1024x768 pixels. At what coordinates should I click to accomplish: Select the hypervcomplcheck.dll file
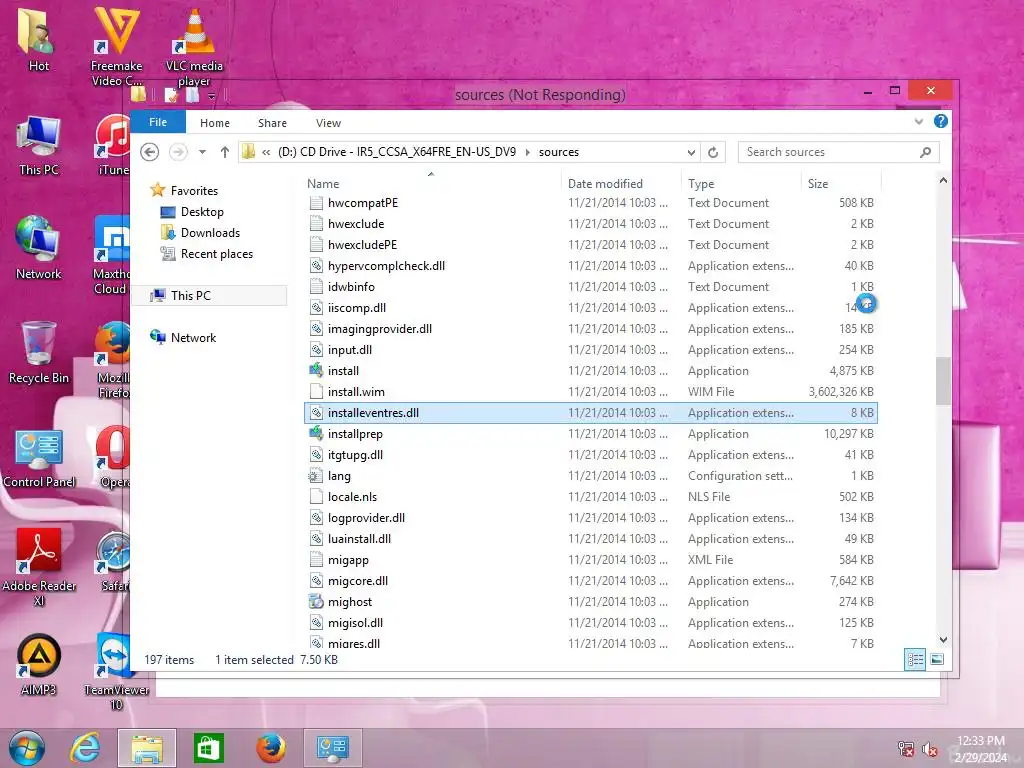(x=591, y=266)
